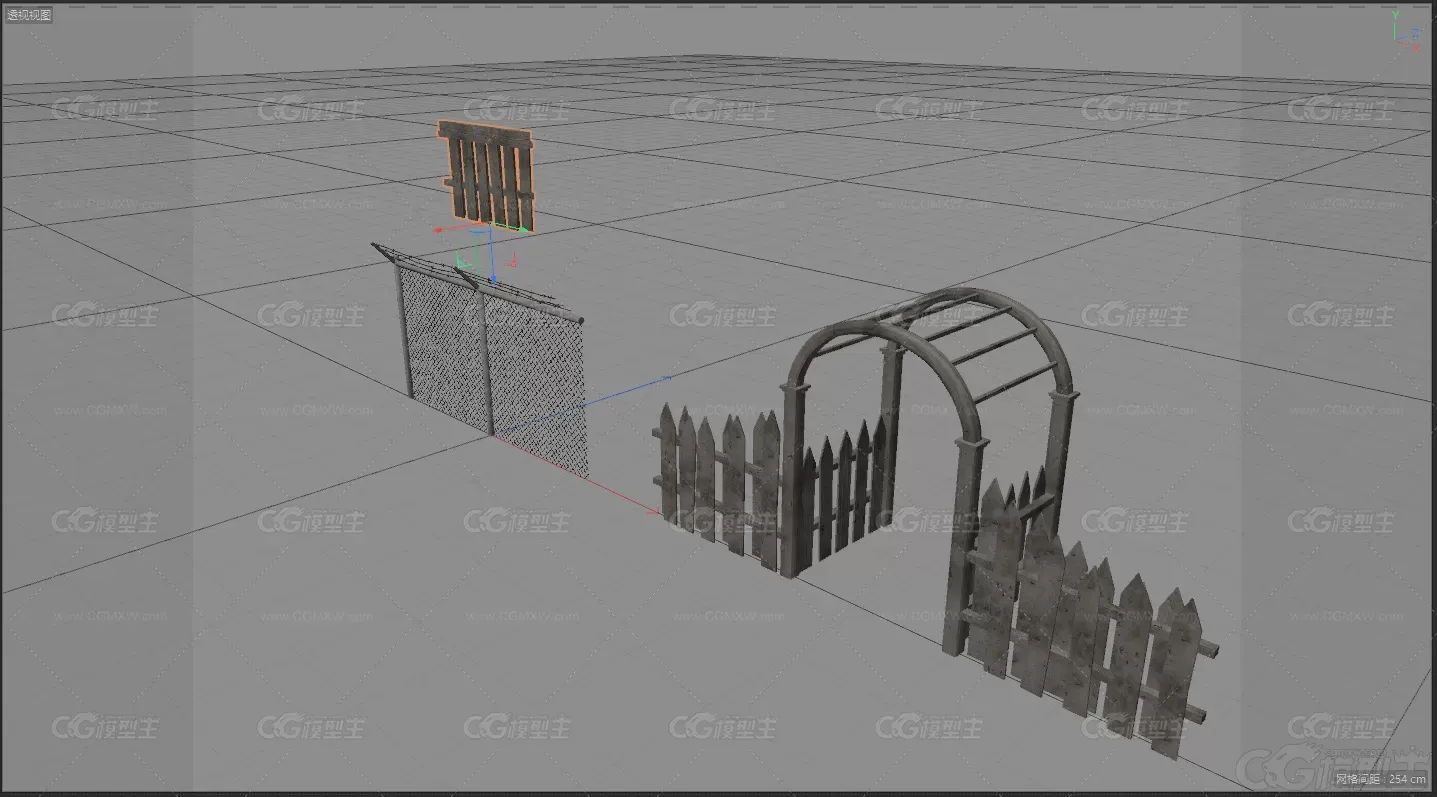The width and height of the screenshot is (1437, 797).
Task: Click the blue axis arrow handle tip
Action: (493, 279)
